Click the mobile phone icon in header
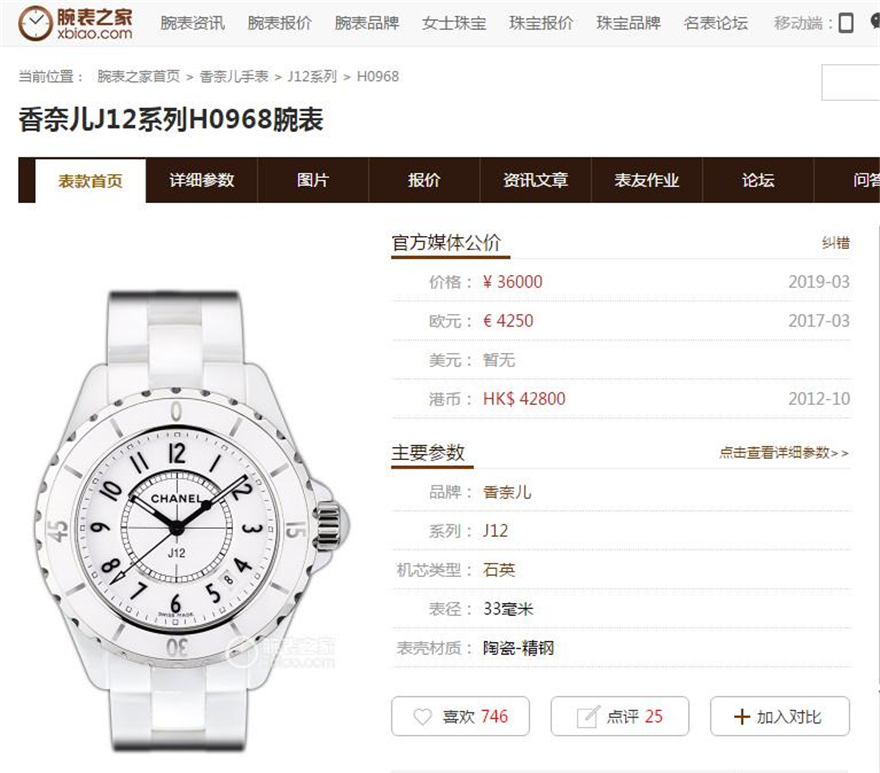The width and height of the screenshot is (880, 773). pyautogui.click(x=846, y=23)
